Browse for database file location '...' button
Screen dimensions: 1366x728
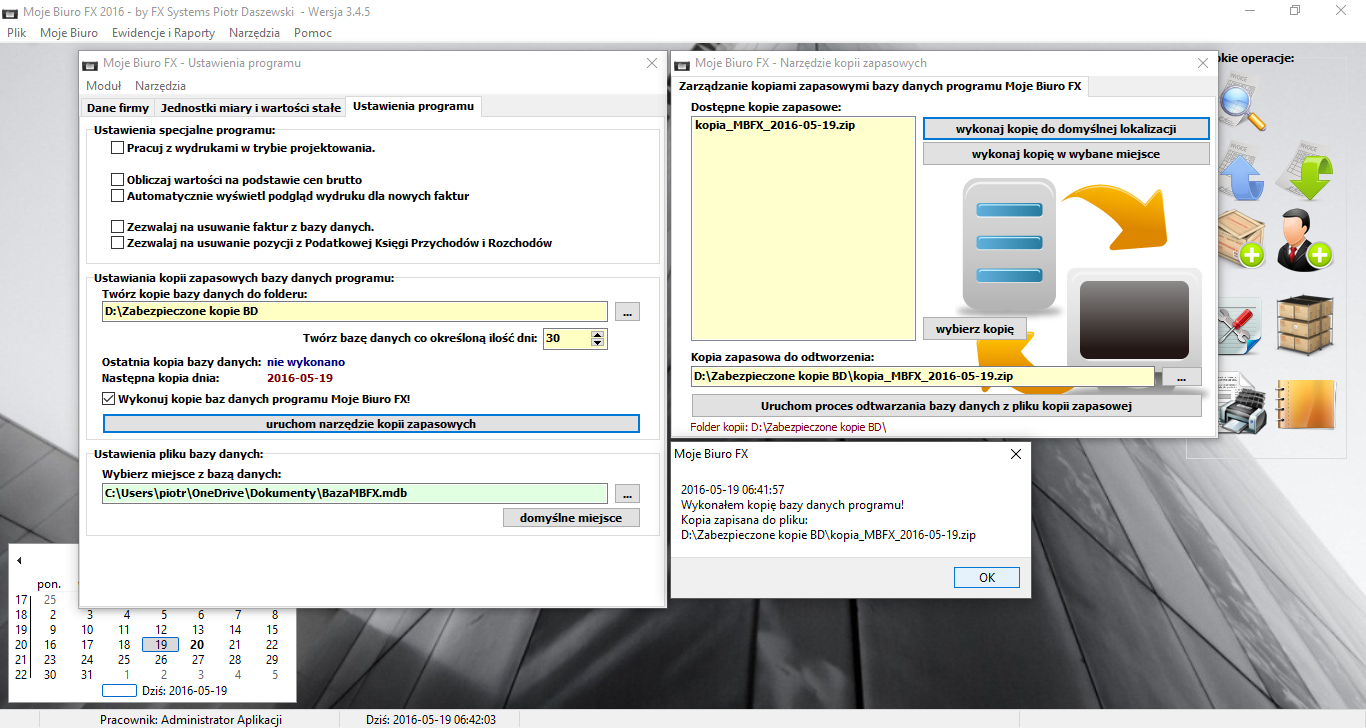point(627,493)
